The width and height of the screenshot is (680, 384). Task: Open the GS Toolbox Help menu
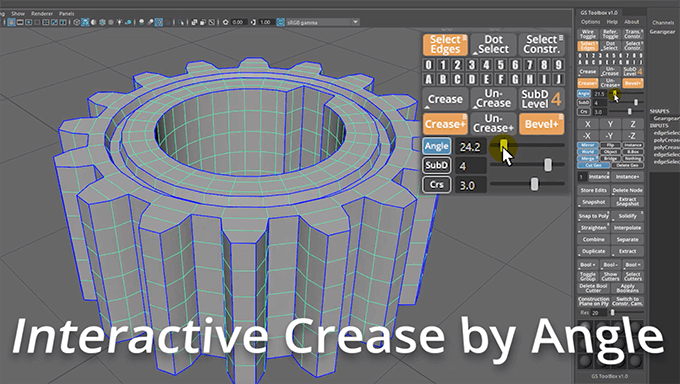point(612,22)
